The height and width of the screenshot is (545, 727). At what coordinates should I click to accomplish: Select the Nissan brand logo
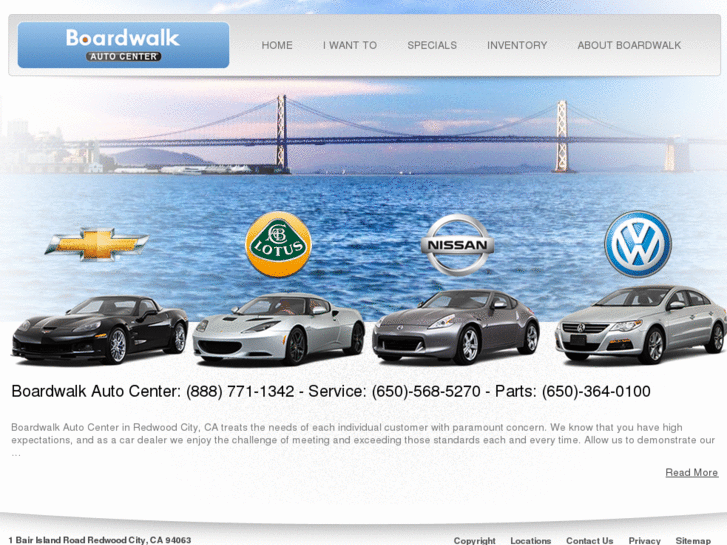pyautogui.click(x=457, y=245)
